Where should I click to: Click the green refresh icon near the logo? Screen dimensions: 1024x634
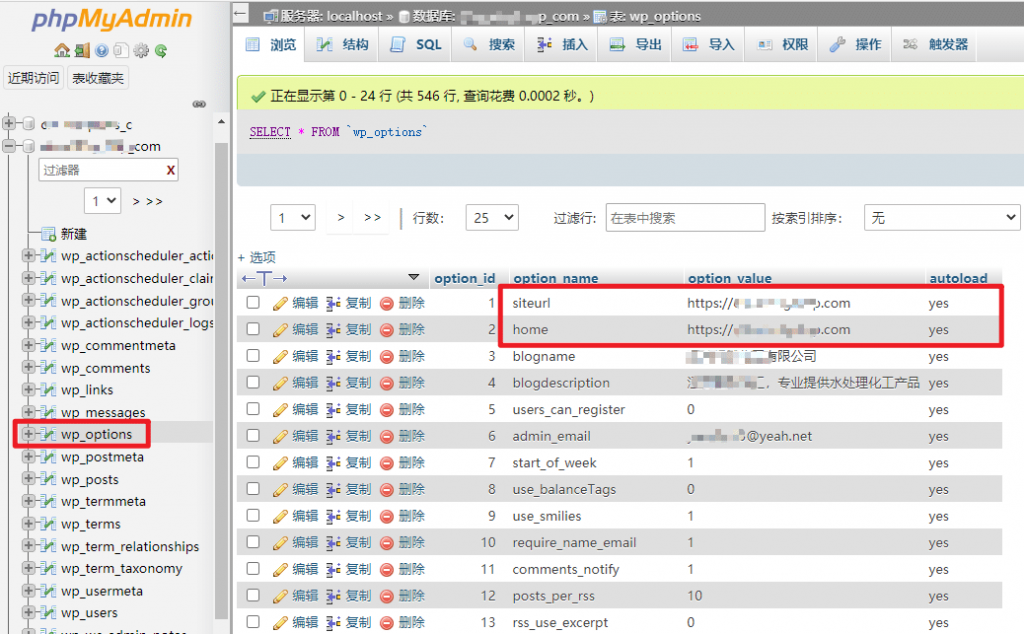click(x=161, y=50)
